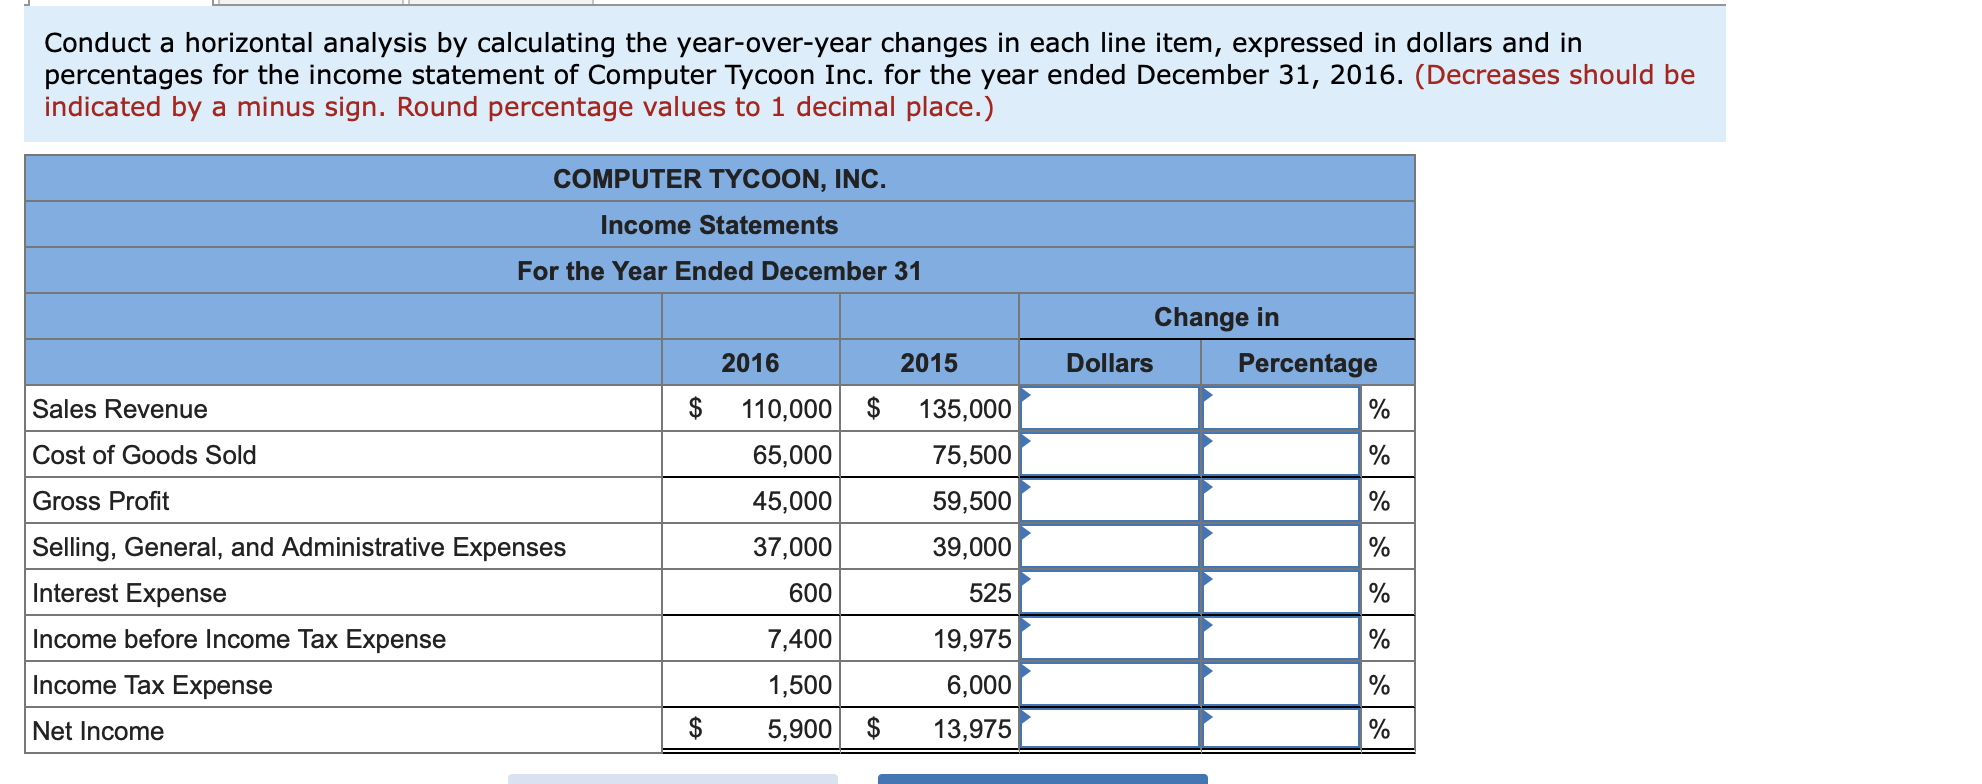
Task: Click the 2015 column header
Action: [929, 363]
